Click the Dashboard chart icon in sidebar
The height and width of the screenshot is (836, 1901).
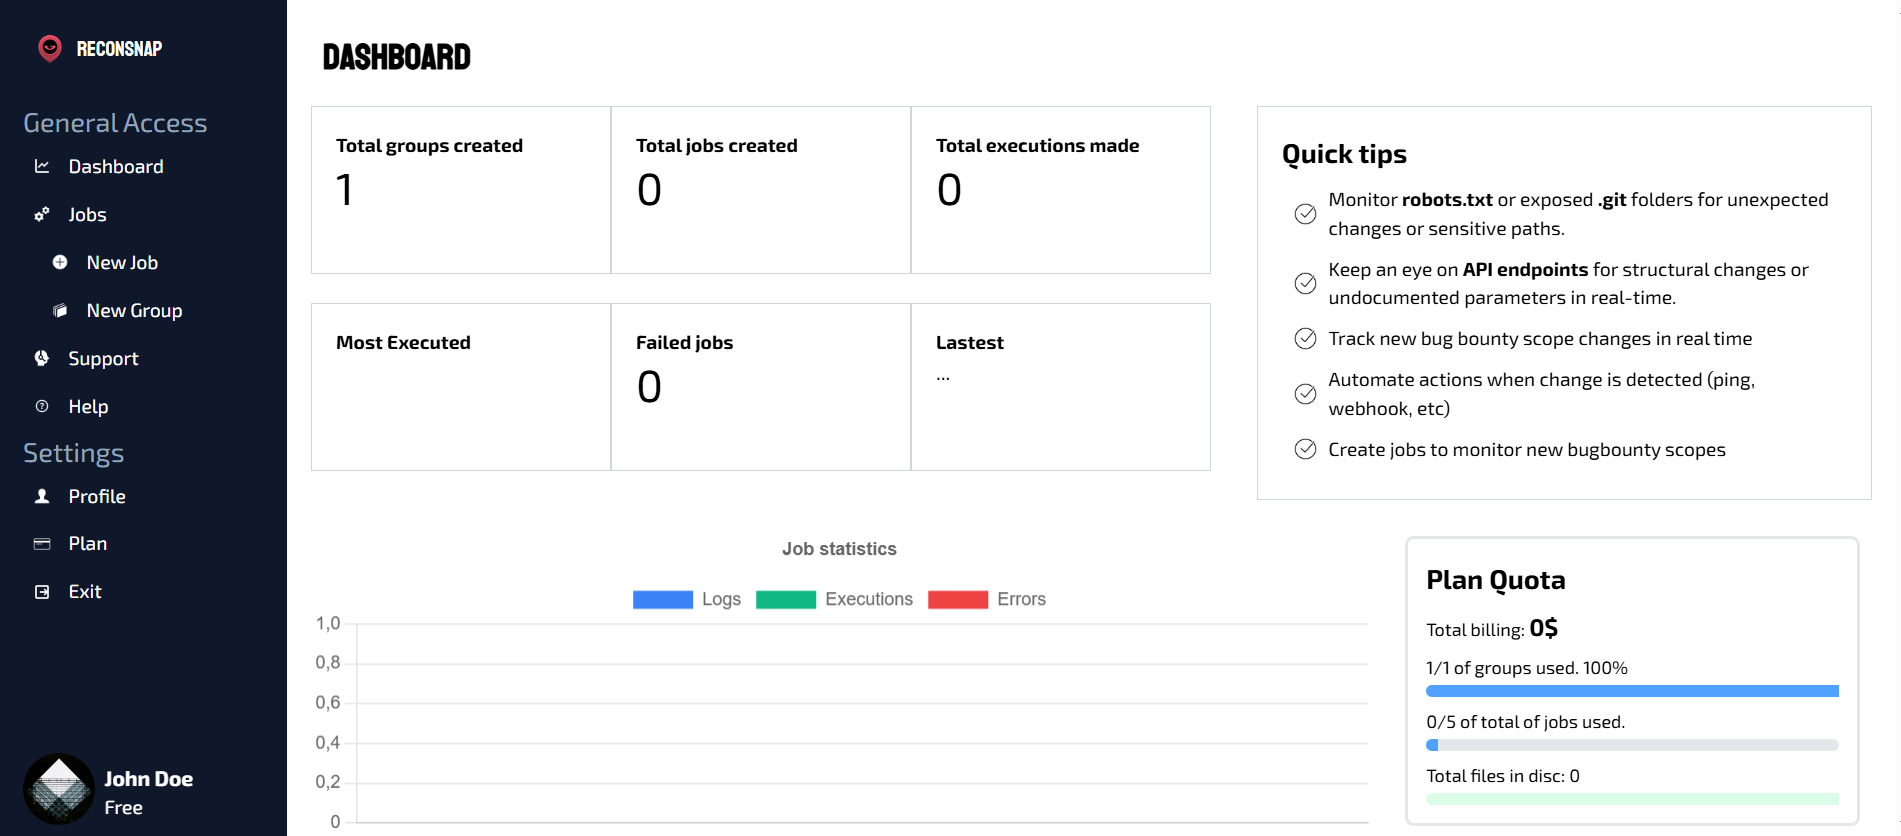tap(42, 166)
